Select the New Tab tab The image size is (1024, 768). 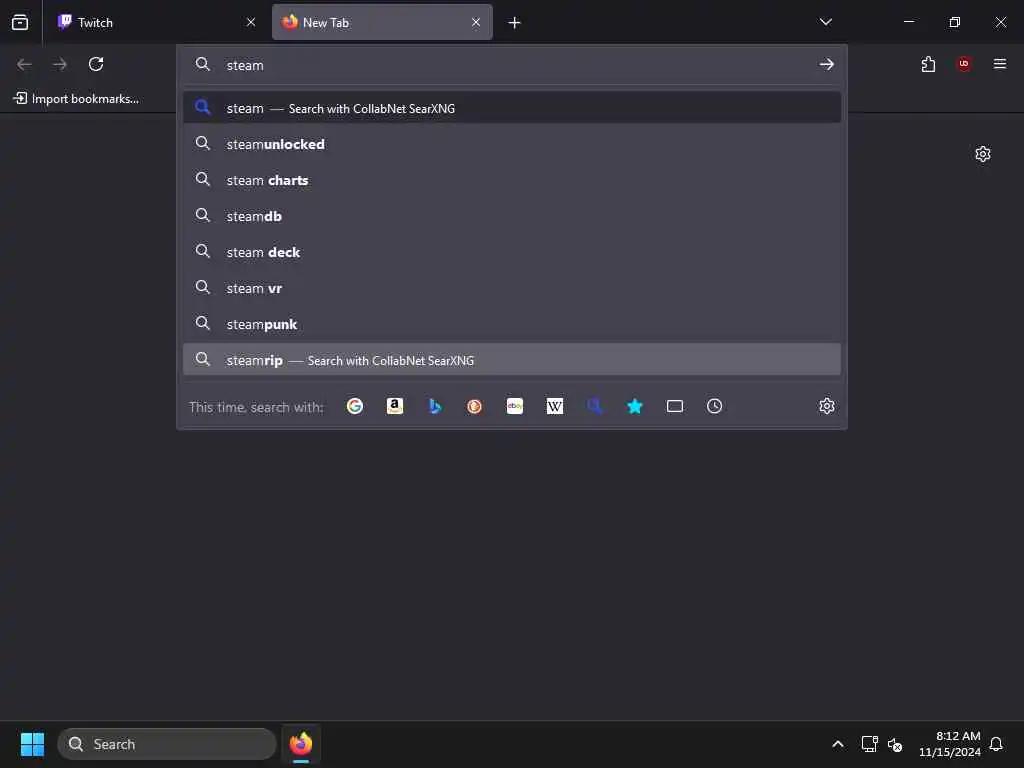[x=382, y=22]
